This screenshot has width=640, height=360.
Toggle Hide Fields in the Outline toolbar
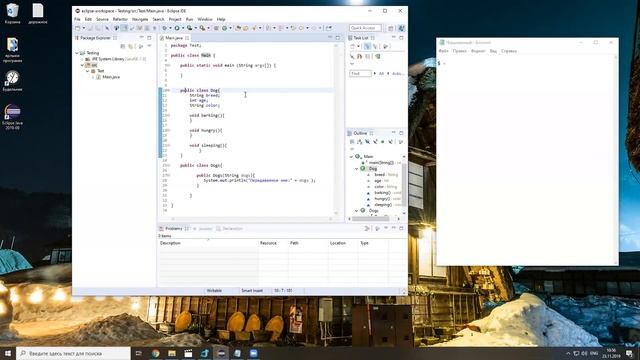[x=367, y=142]
